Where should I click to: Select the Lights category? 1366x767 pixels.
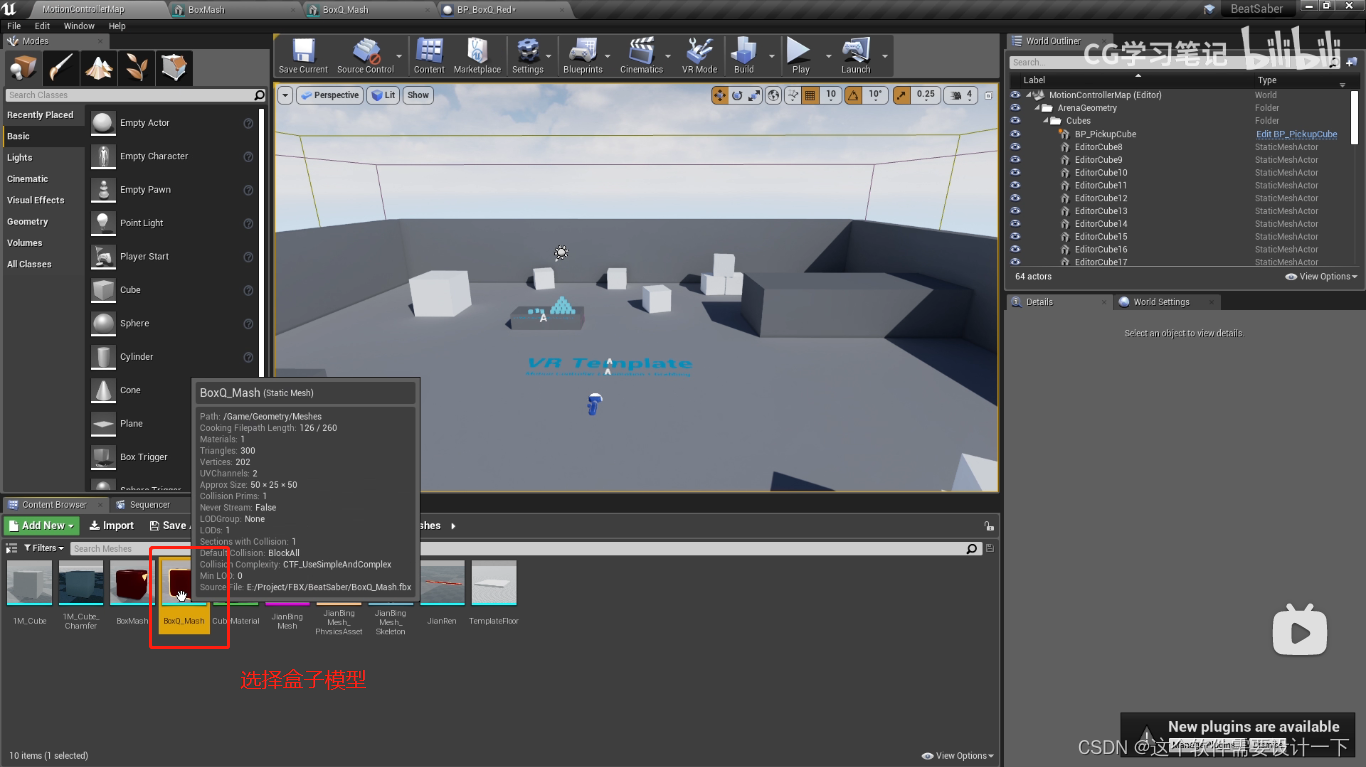click(43, 157)
